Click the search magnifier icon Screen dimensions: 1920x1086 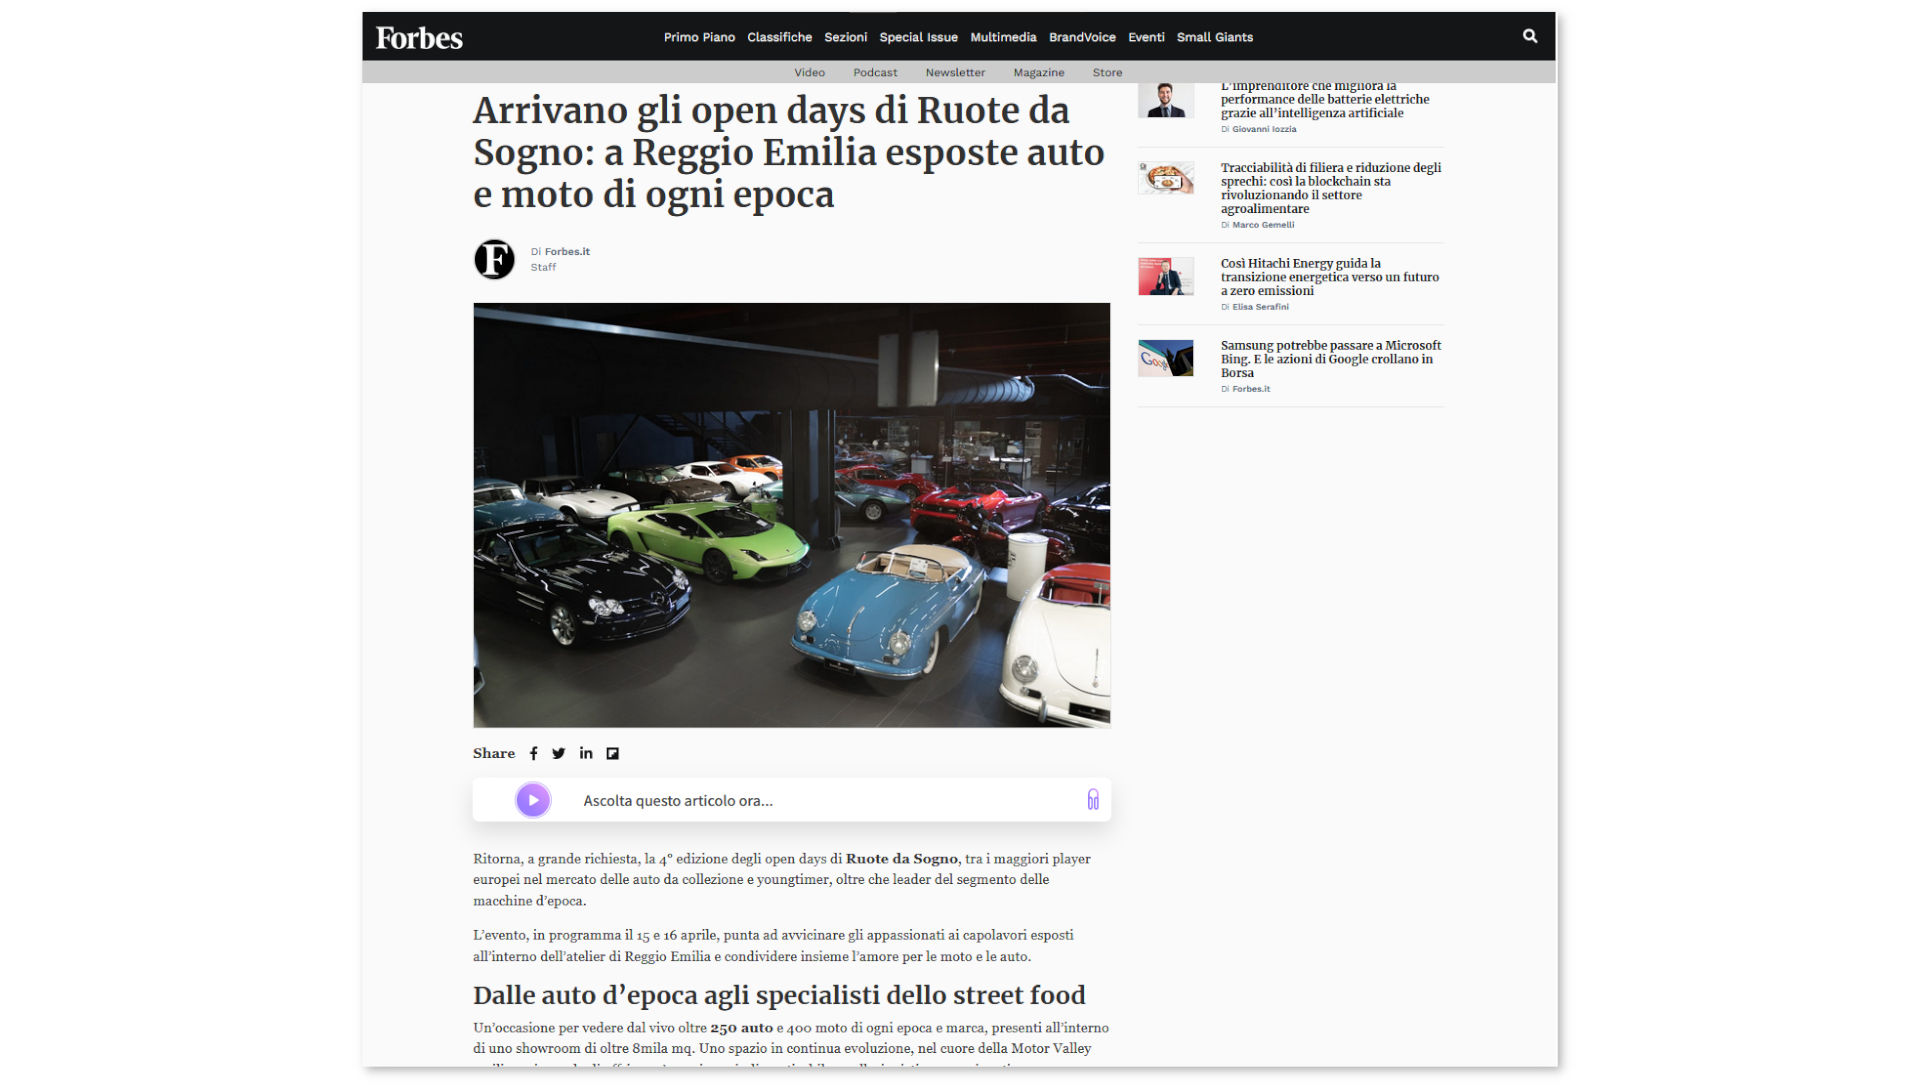(x=1529, y=36)
